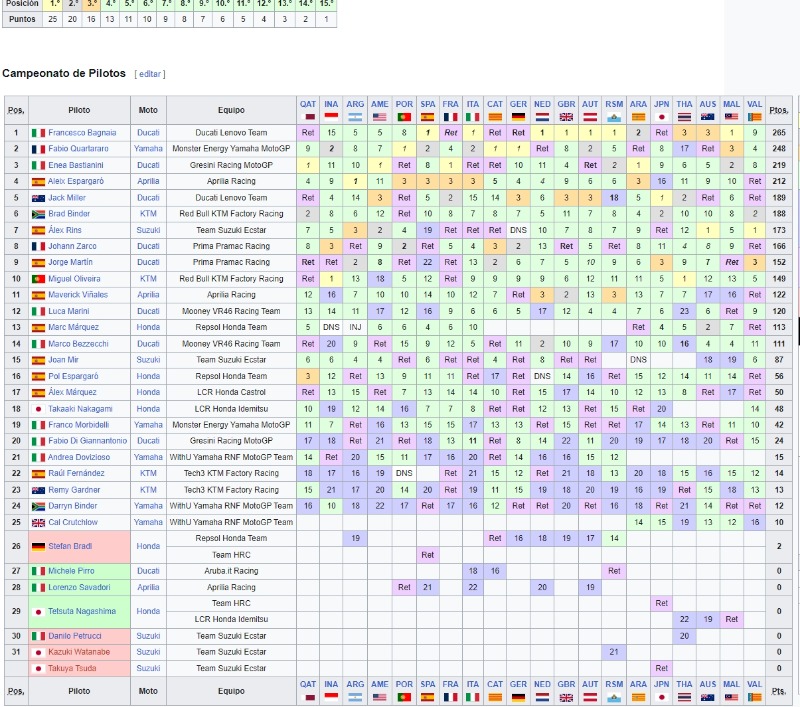Go to Marc Márquez's page
The height and width of the screenshot is (707, 800).
pos(73,327)
